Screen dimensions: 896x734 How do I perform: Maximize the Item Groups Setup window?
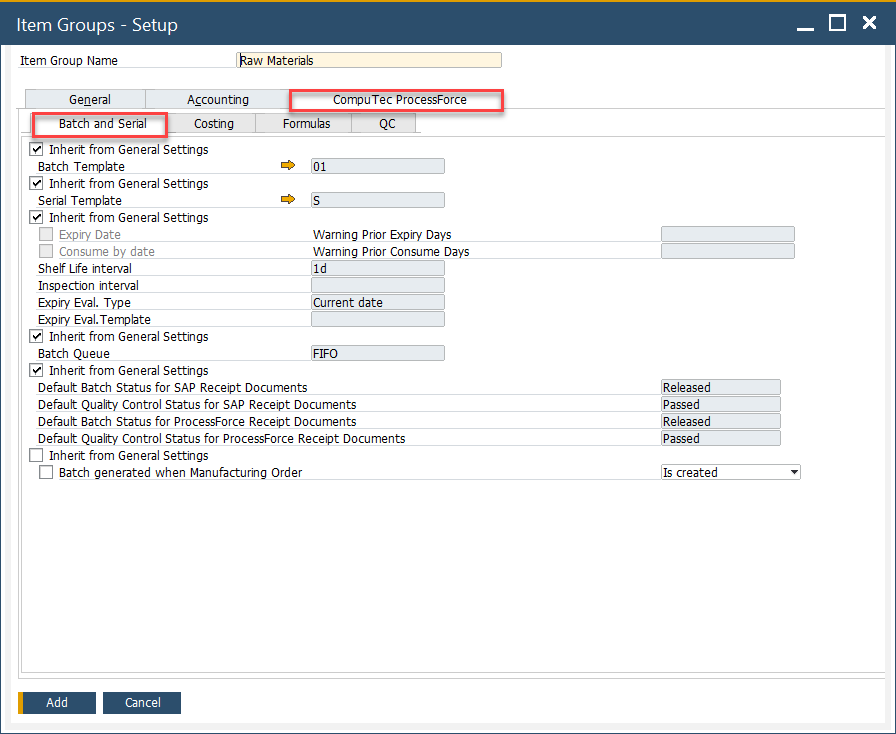pyautogui.click(x=837, y=23)
